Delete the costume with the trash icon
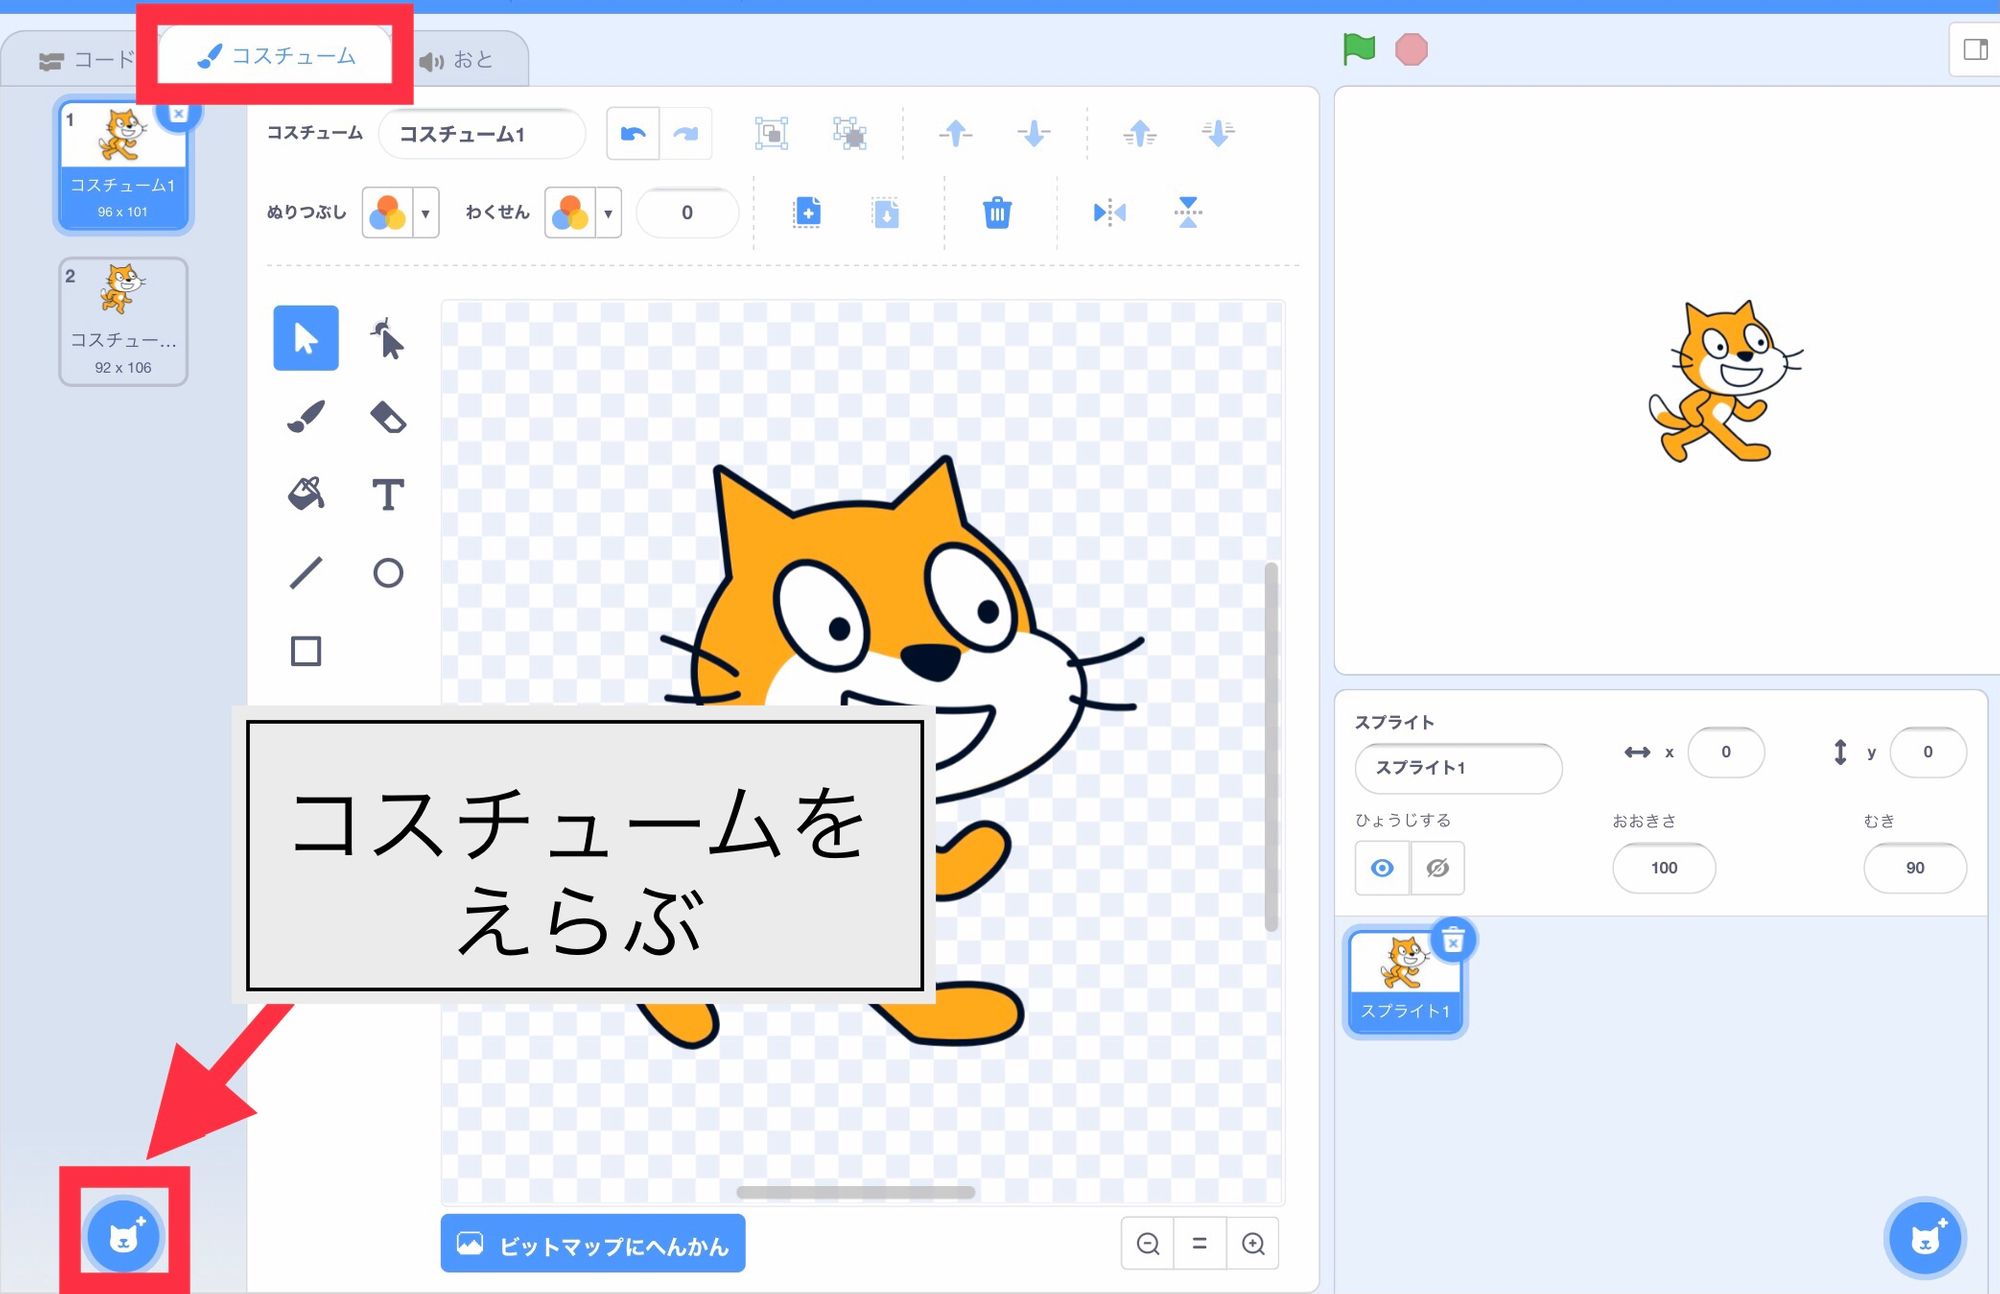Viewport: 2000px width, 1294px height. (996, 212)
